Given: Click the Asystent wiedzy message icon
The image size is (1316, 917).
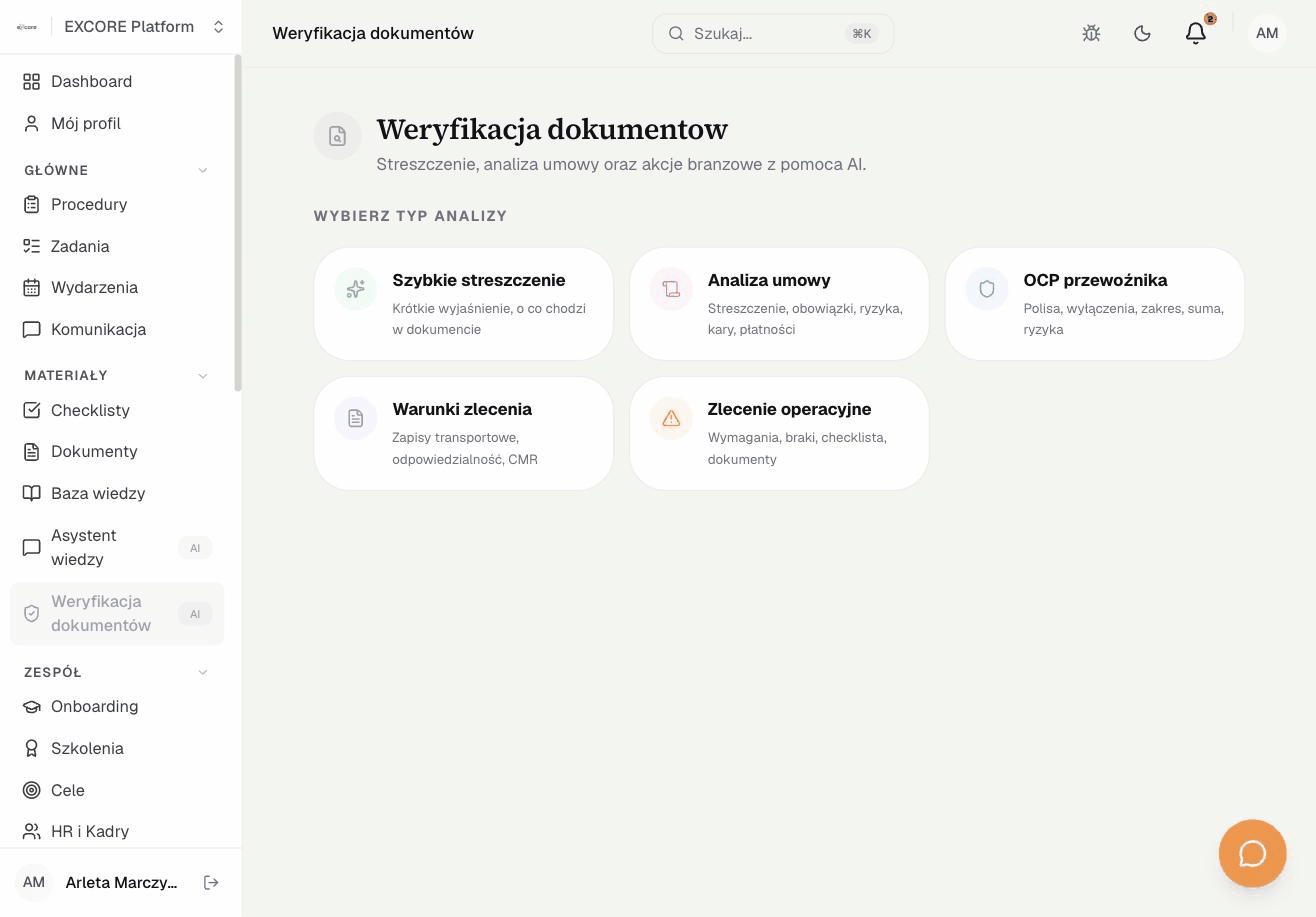Looking at the screenshot, I should 32,548.
